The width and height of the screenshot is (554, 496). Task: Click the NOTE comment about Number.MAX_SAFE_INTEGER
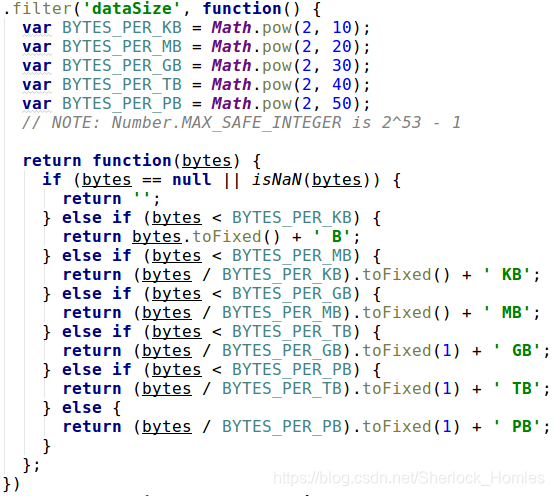[x=242, y=123]
